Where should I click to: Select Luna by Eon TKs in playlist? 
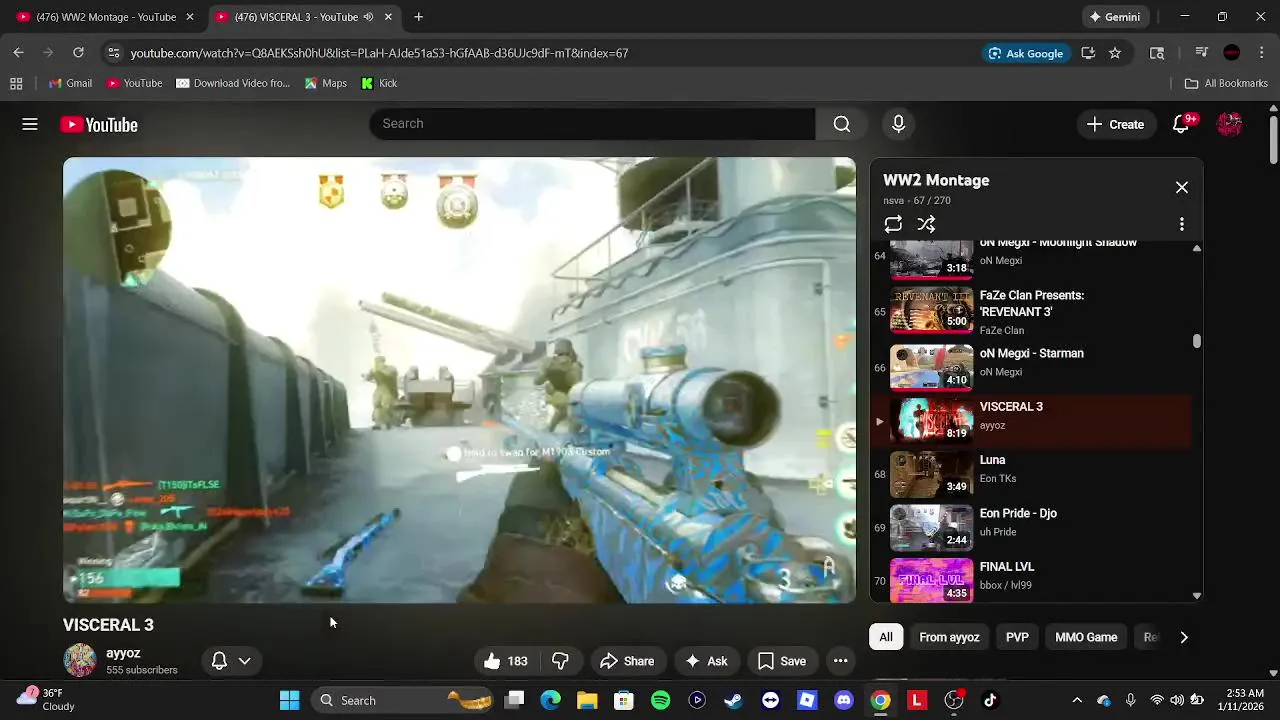[1030, 474]
